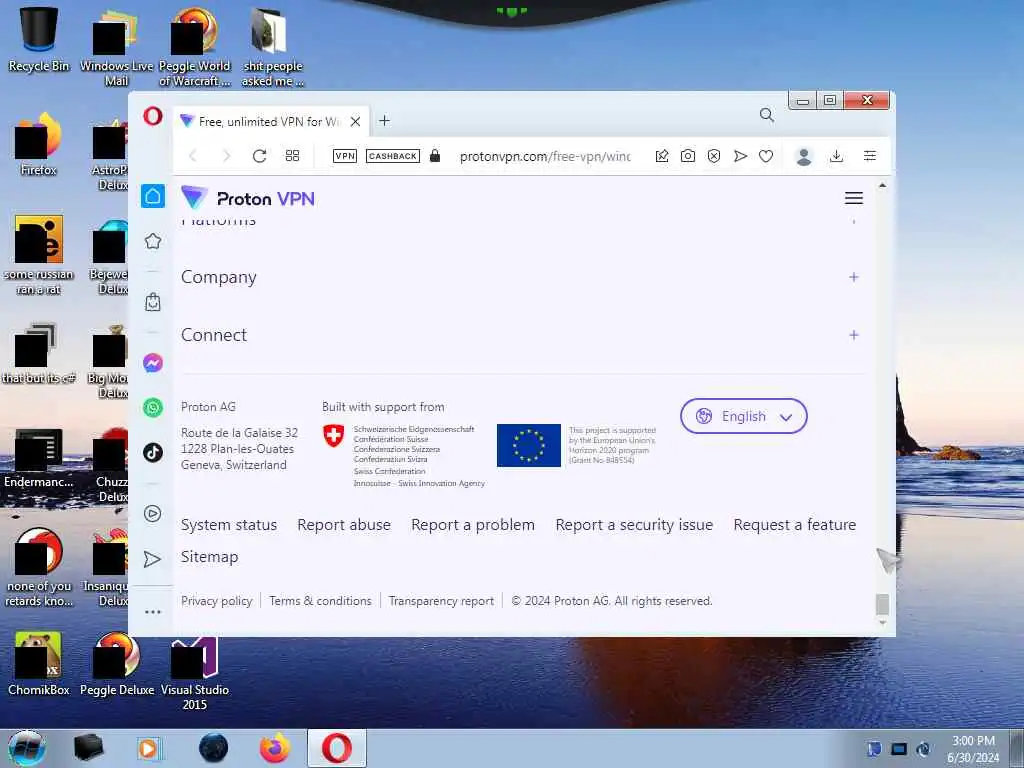The height and width of the screenshot is (768, 1024).
Task: Open the edit page pencil icon in address bar
Action: 662,156
